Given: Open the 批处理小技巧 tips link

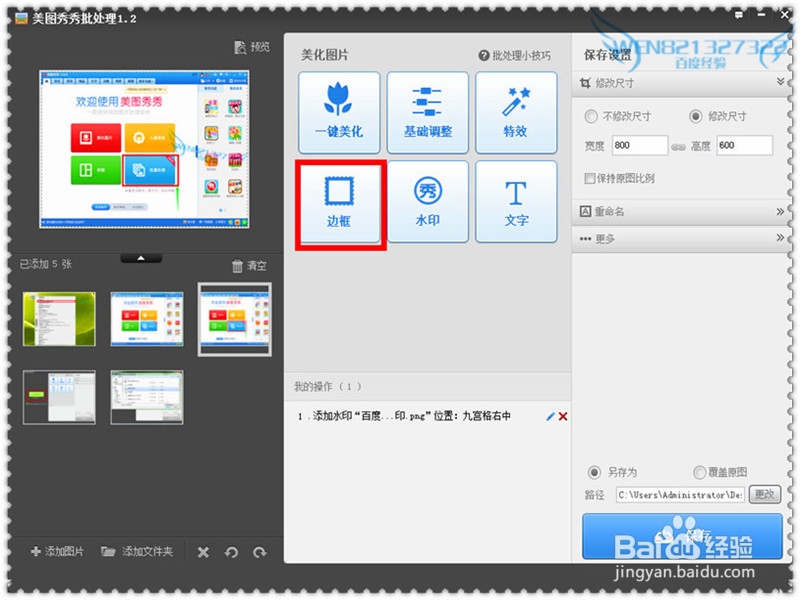Looking at the screenshot, I should pos(515,55).
